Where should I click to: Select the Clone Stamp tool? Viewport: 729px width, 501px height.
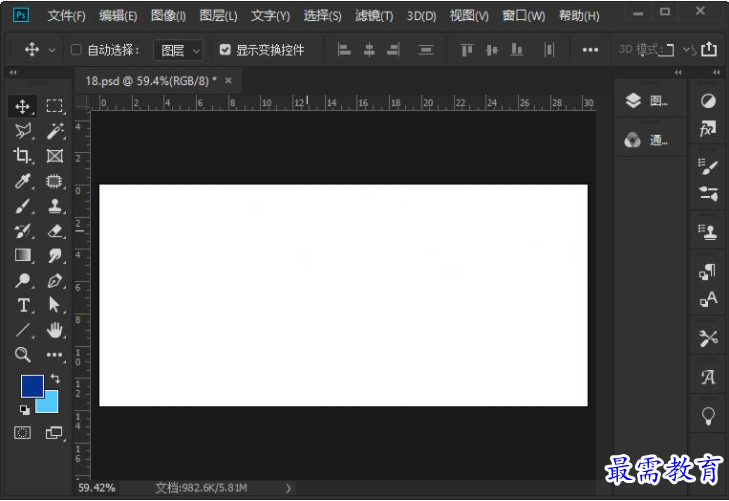pyautogui.click(x=54, y=205)
